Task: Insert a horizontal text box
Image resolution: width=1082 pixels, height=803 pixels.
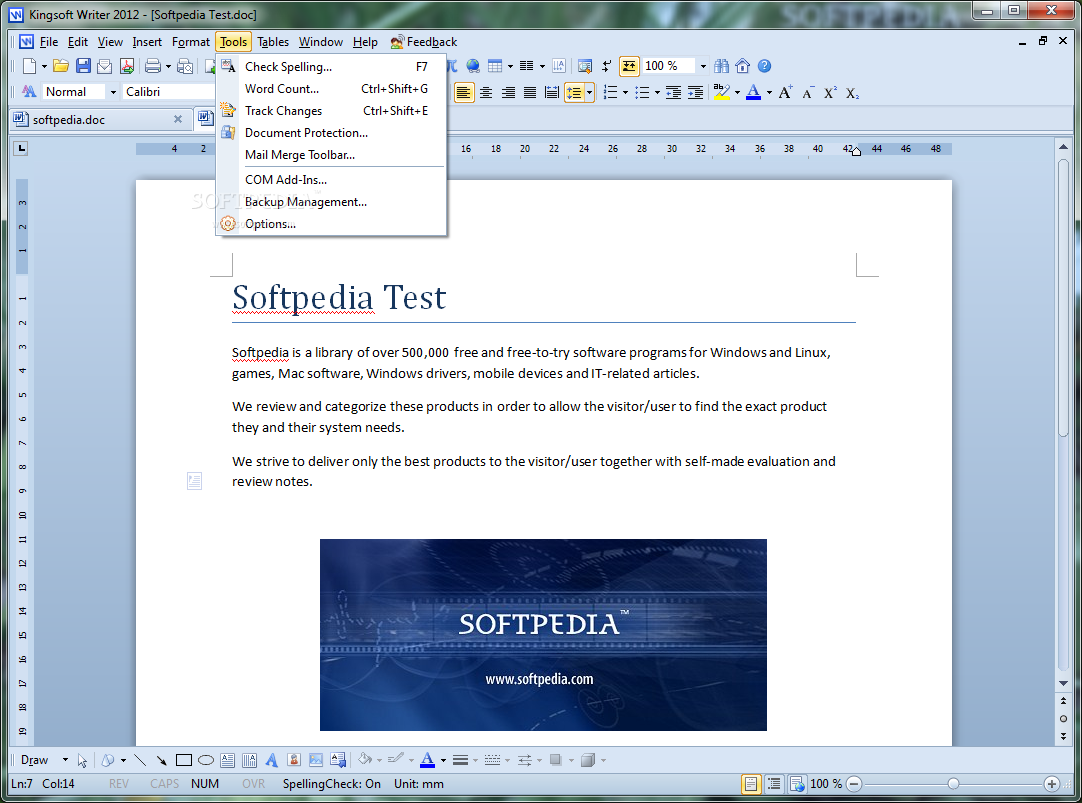Action: click(227, 760)
